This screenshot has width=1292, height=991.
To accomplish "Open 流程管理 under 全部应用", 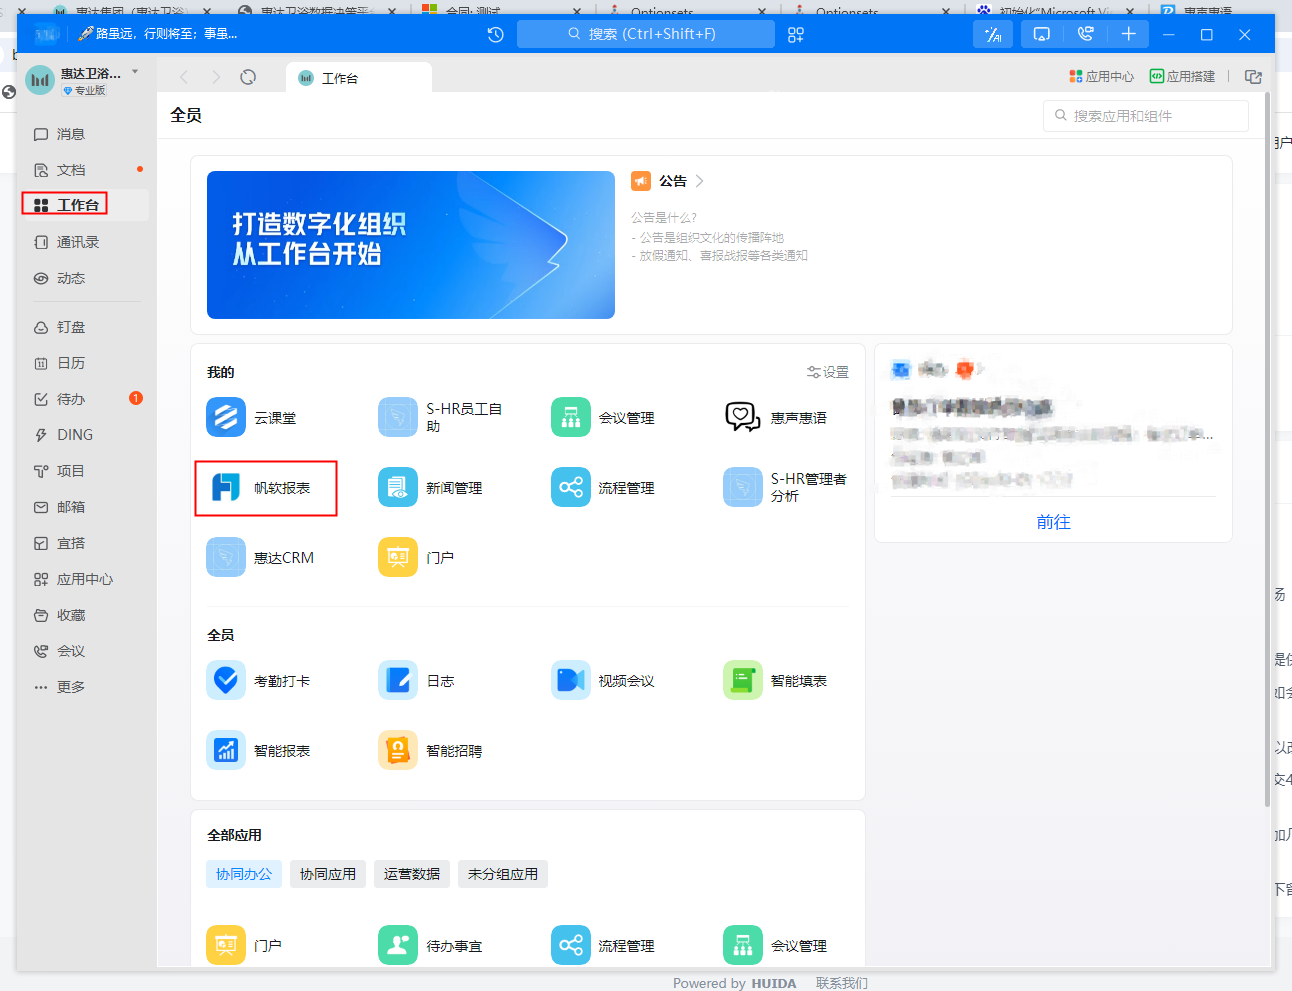I will click(x=571, y=945).
